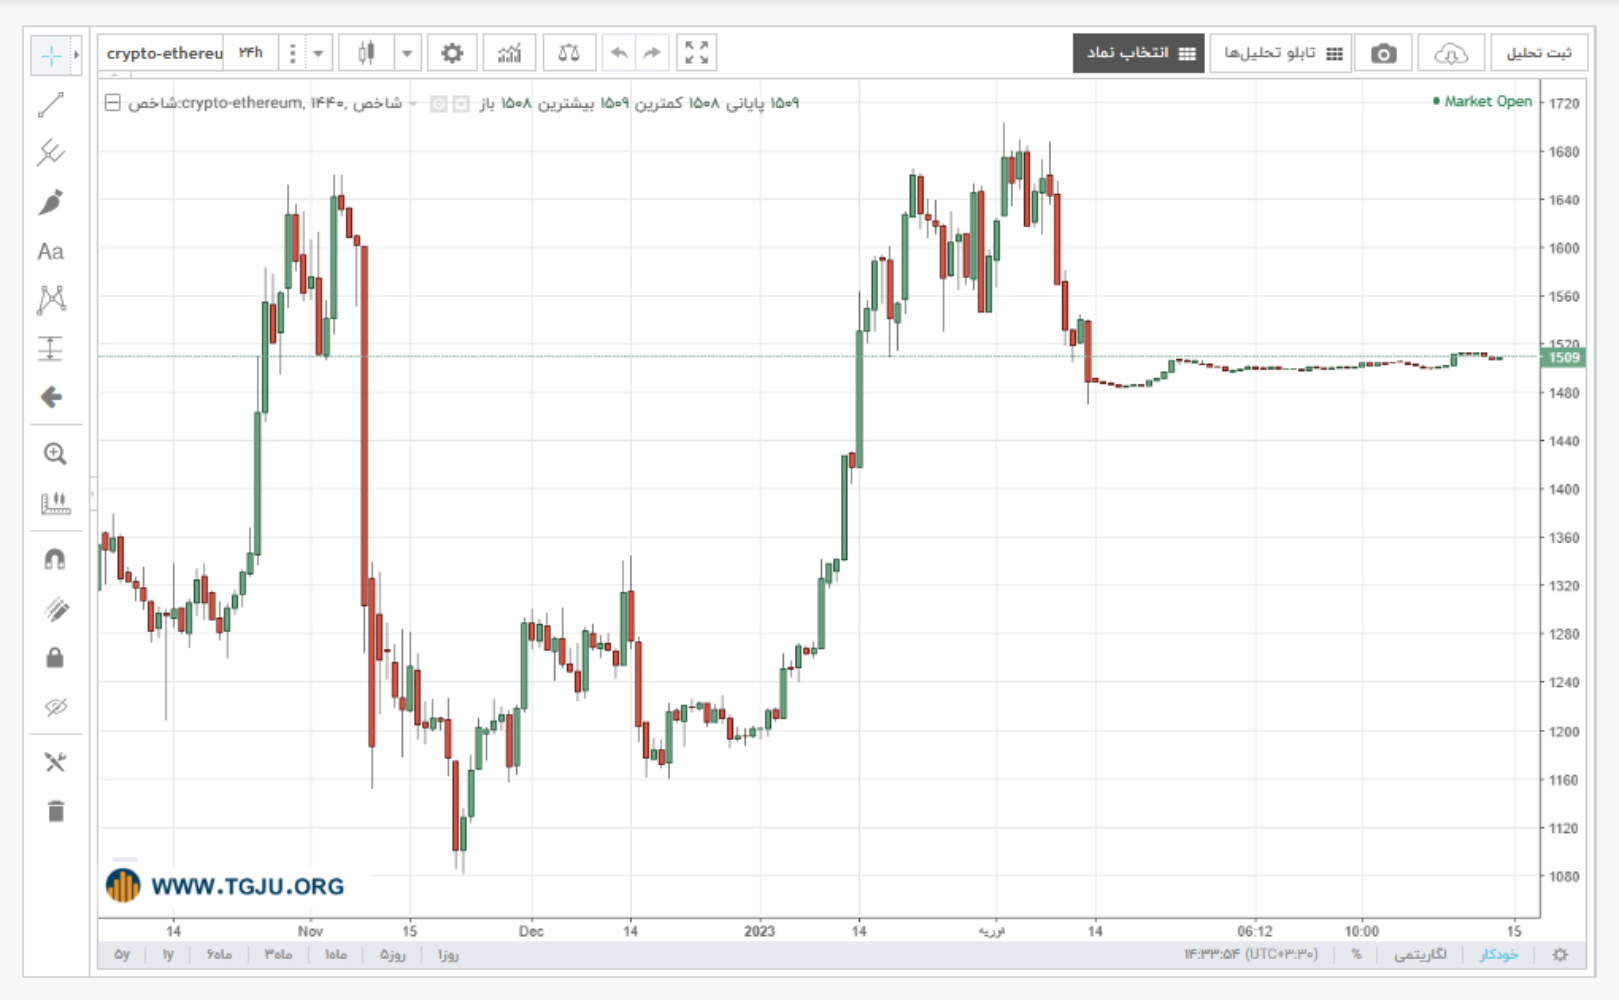Screen dimensions: 1619x1000
Task: Open the chart settings gear in top toolbar
Action: (452, 53)
